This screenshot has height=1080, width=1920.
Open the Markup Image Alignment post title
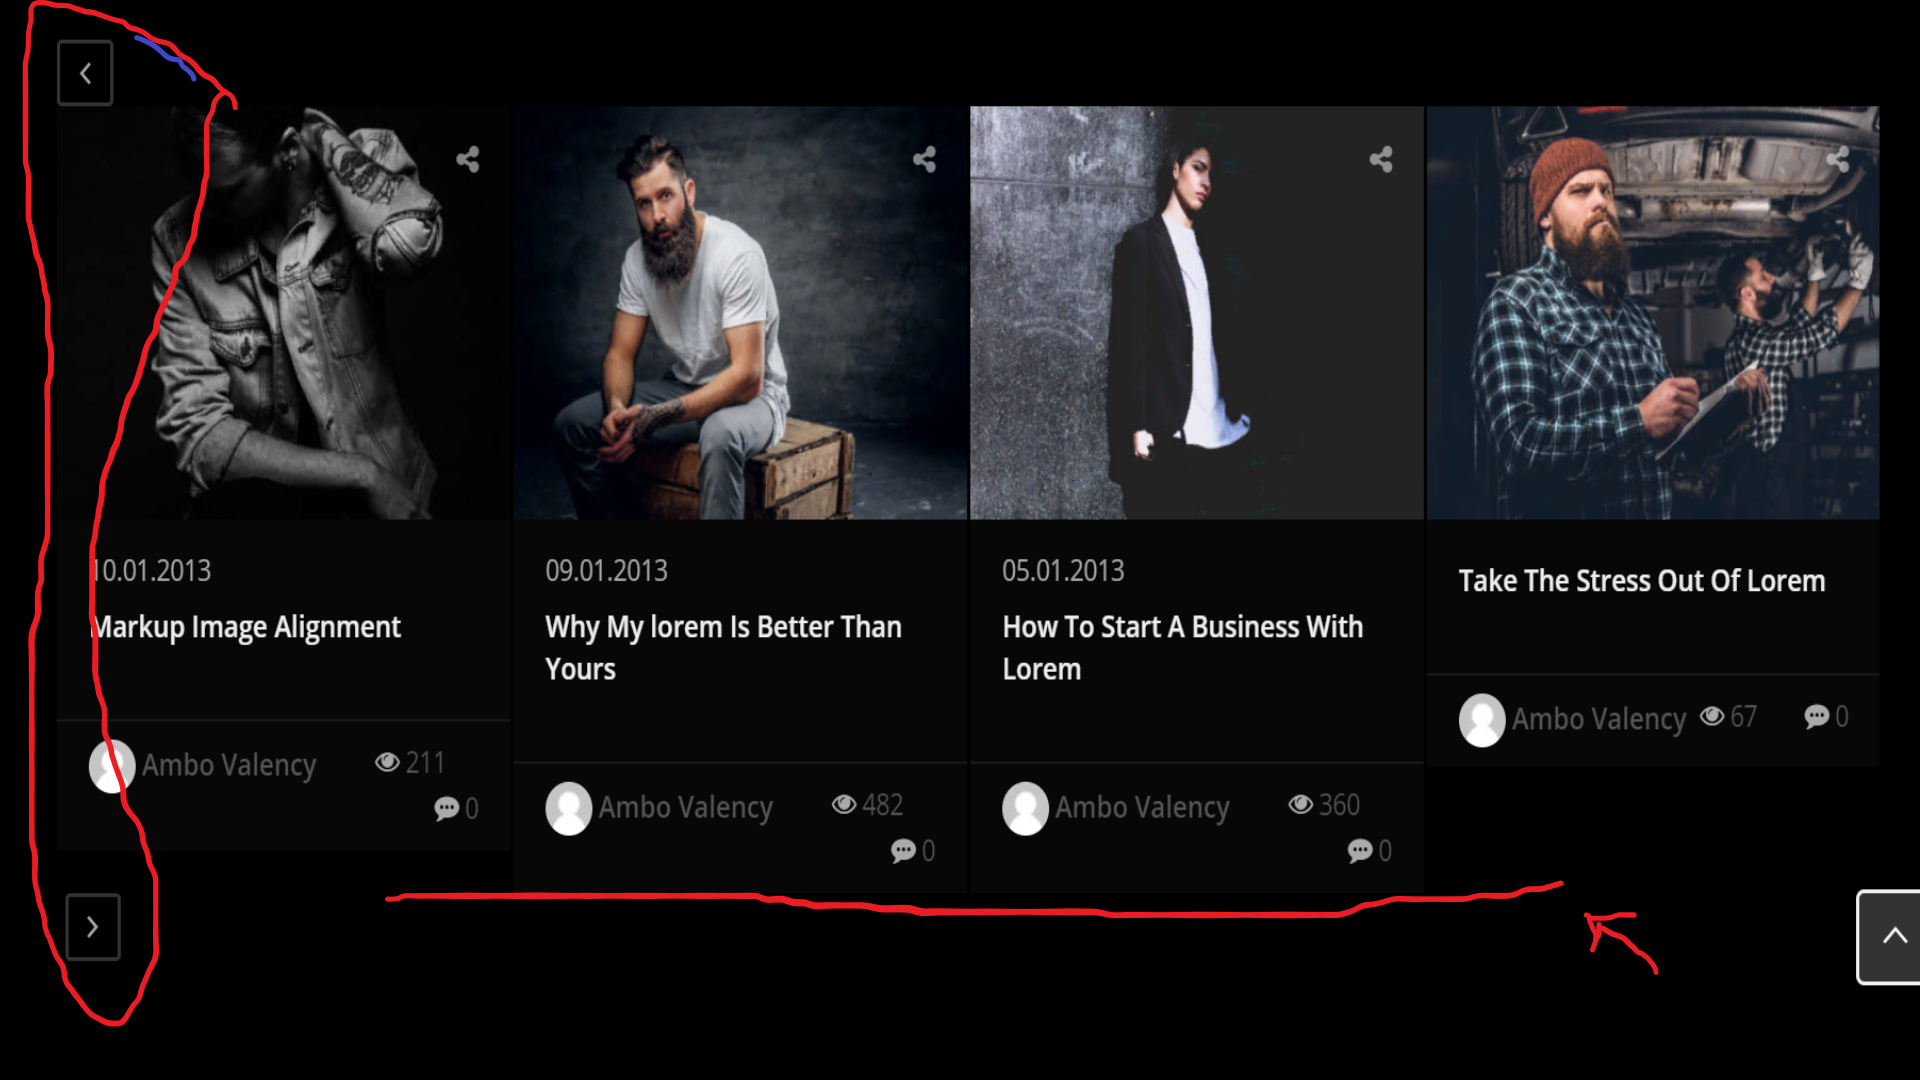246,627
